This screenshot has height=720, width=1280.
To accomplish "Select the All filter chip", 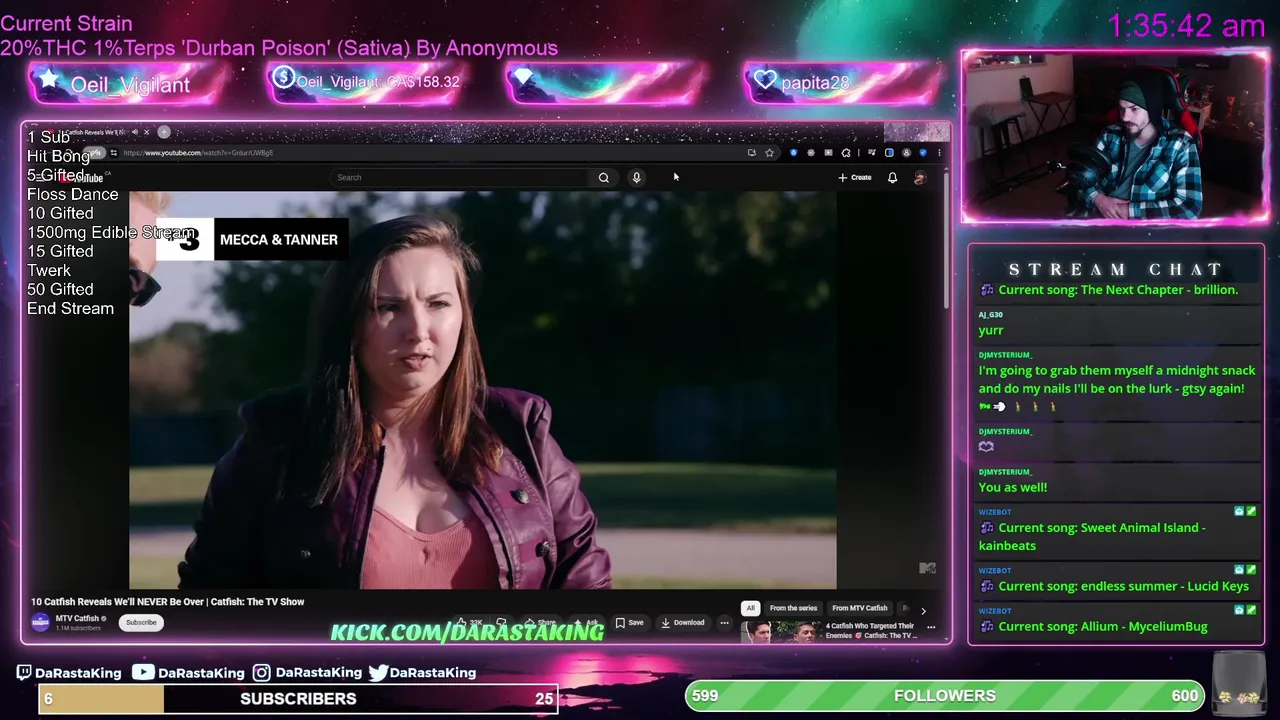I will pyautogui.click(x=750, y=608).
